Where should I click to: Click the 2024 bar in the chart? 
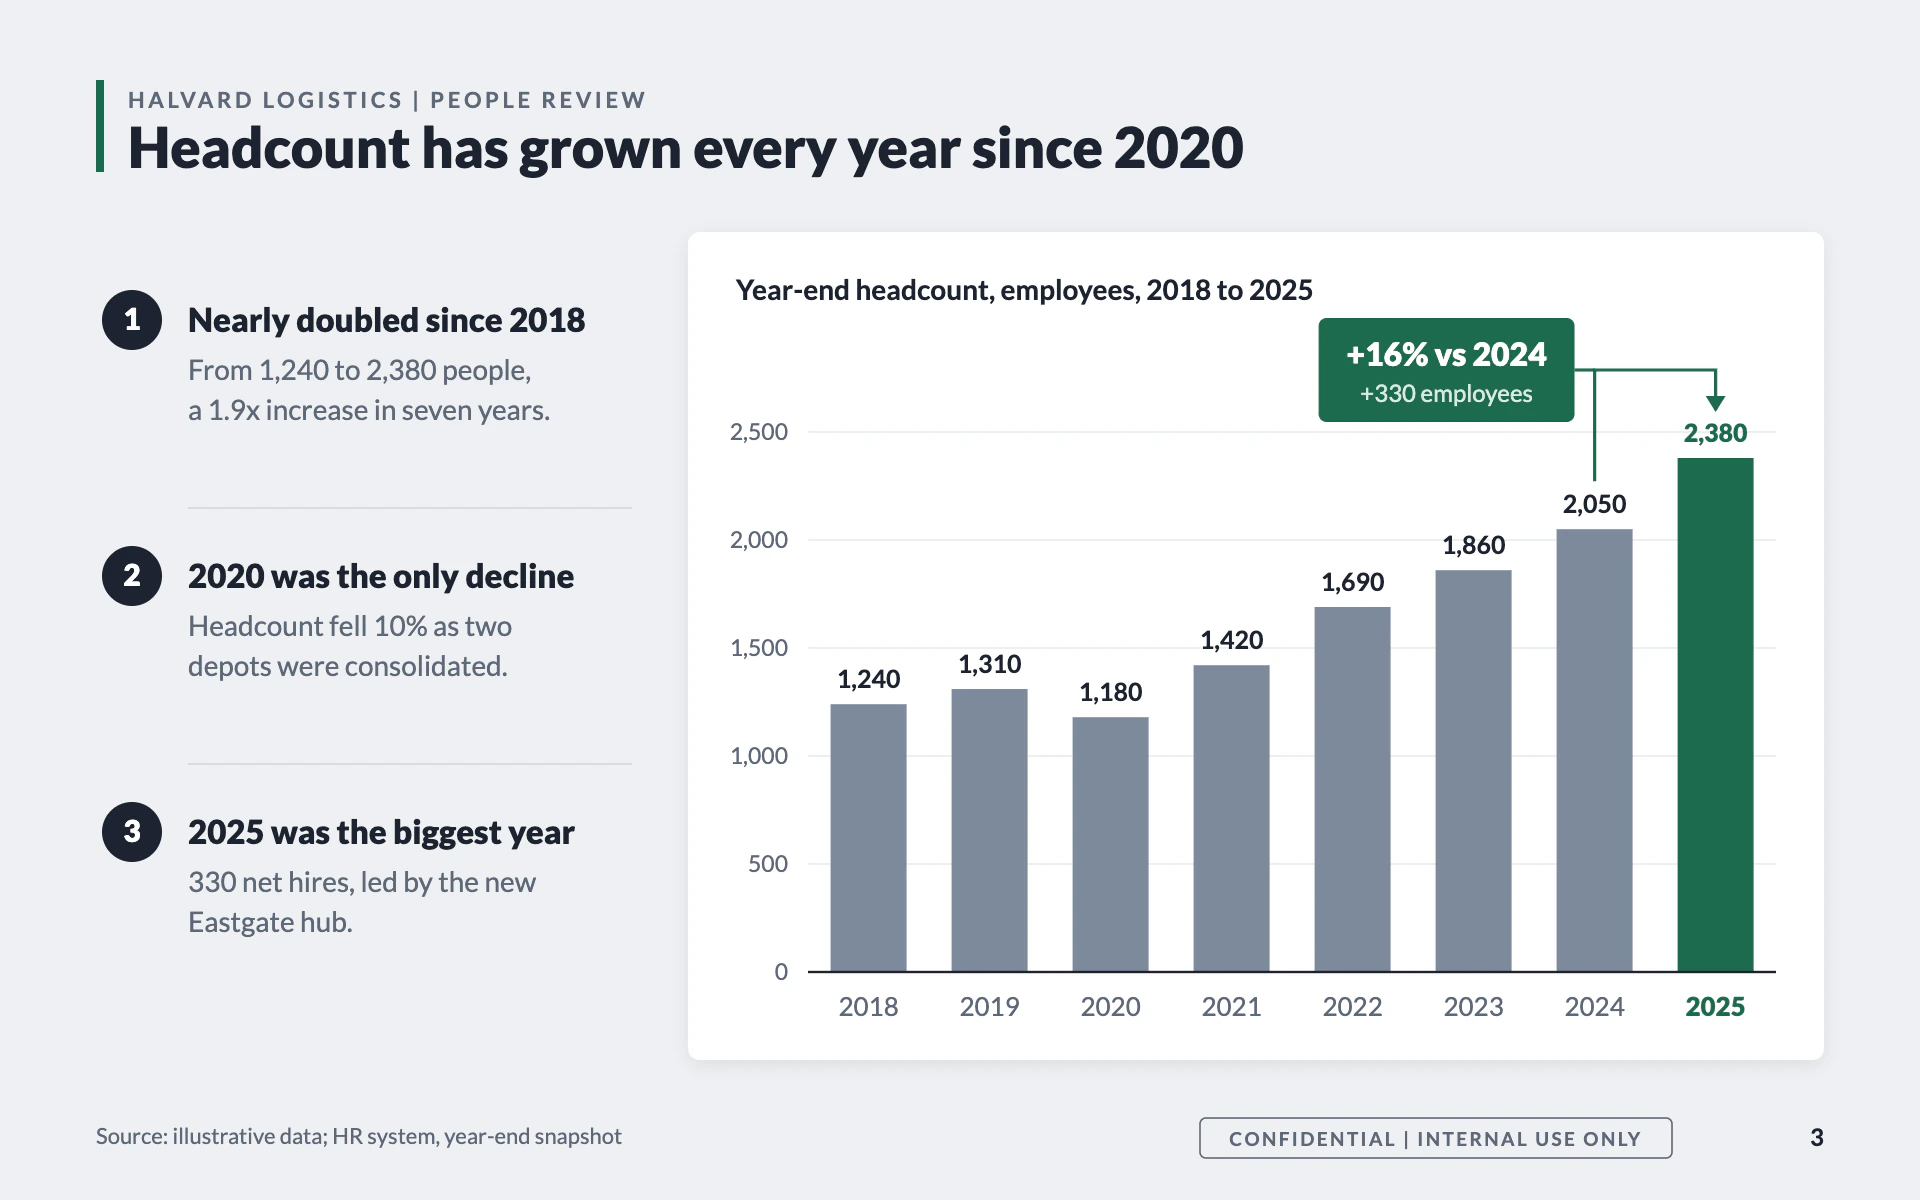1594,750
